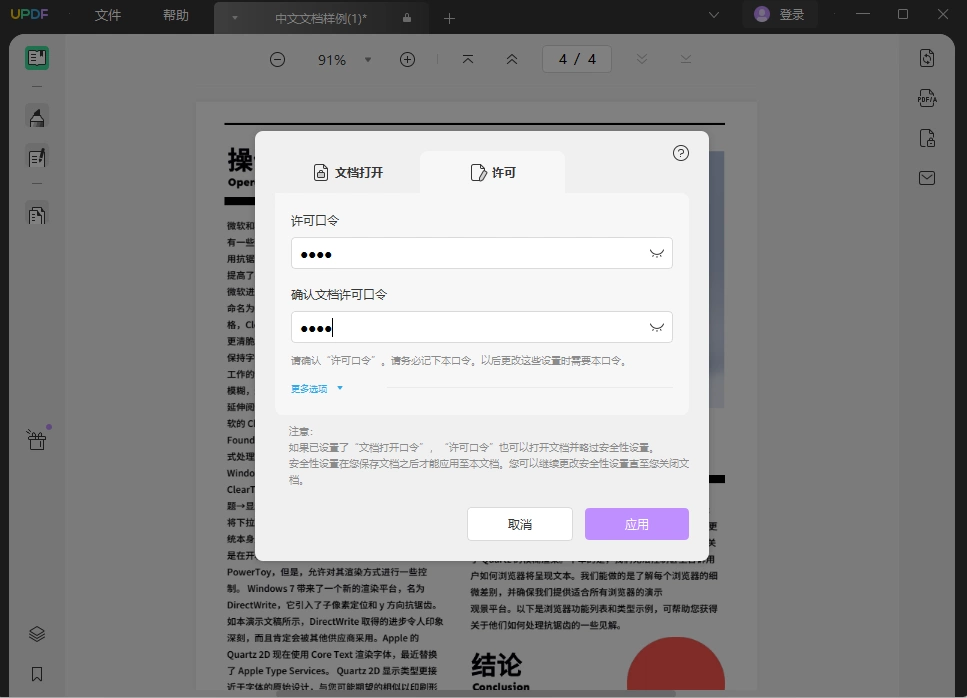Click the 登录 login button
967x698 pixels.
click(780, 14)
